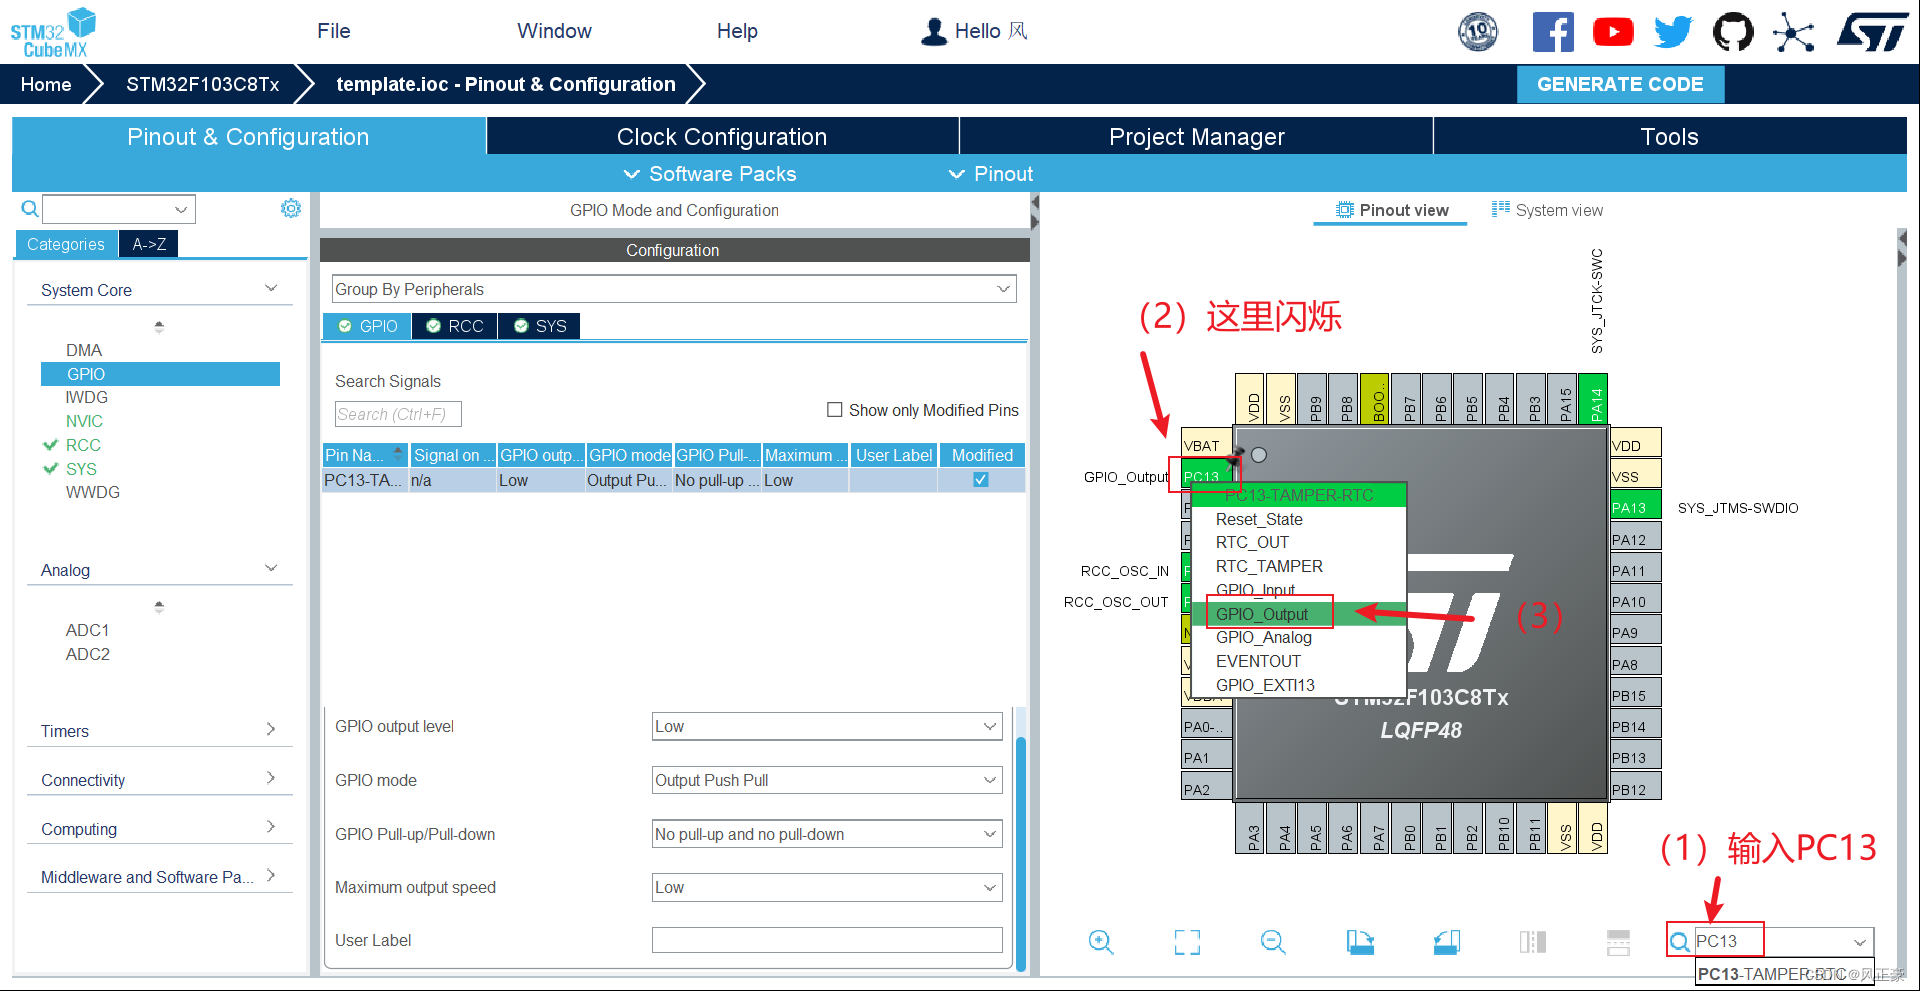This screenshot has height=991, width=1920.
Task: Click the peripheral search magnifier icon
Action: [x=30, y=208]
